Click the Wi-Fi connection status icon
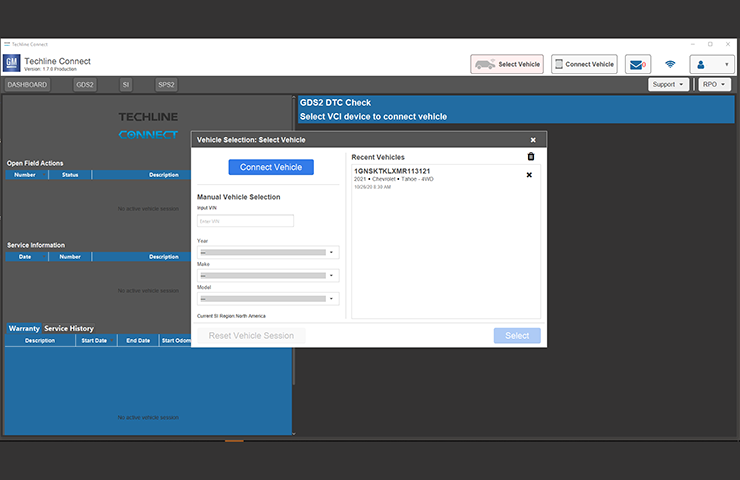Screen dimensions: 740x480 coord(670,64)
